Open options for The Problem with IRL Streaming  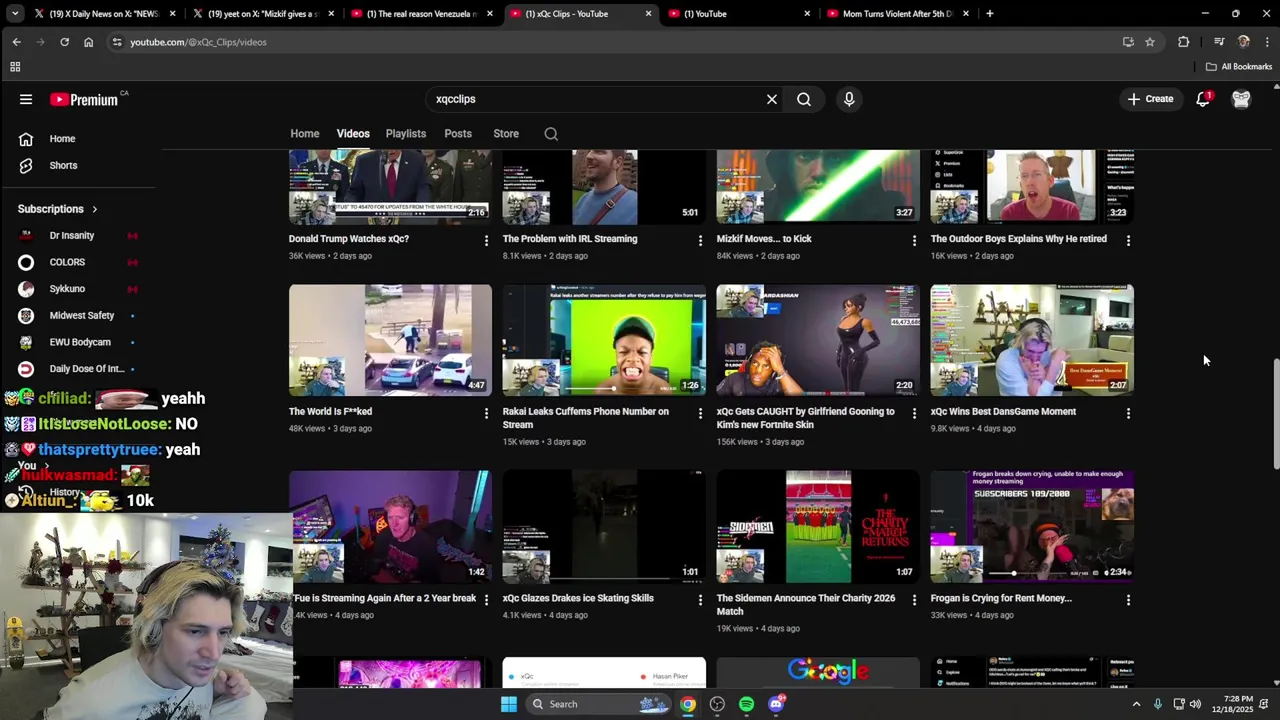700,240
